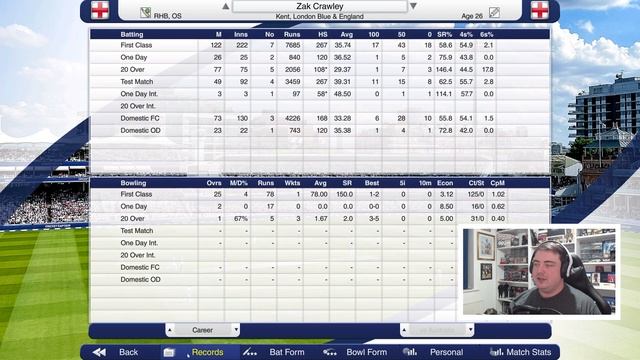Open the Records tab
Image resolution: width=640 pixels, height=360 pixels.
pos(207,352)
